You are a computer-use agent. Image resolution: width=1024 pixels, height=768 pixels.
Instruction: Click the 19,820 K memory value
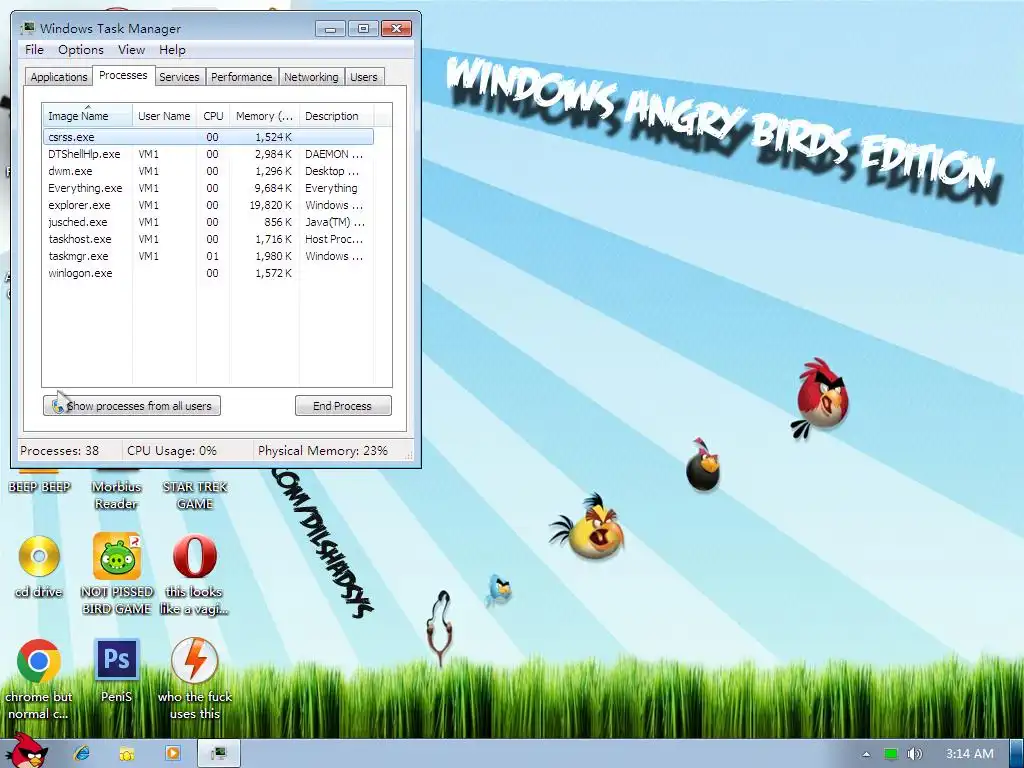point(271,205)
